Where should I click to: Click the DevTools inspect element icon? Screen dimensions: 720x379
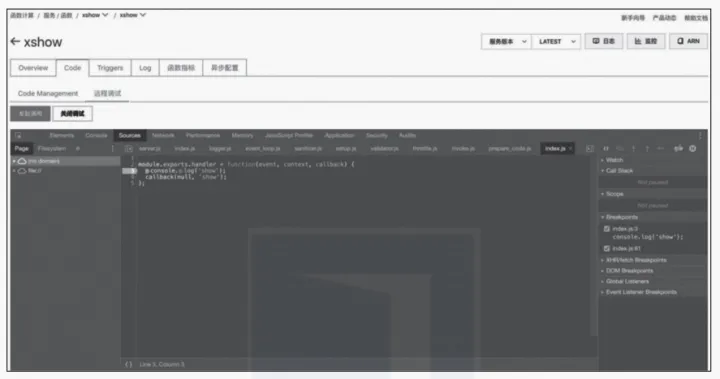tap(18, 136)
